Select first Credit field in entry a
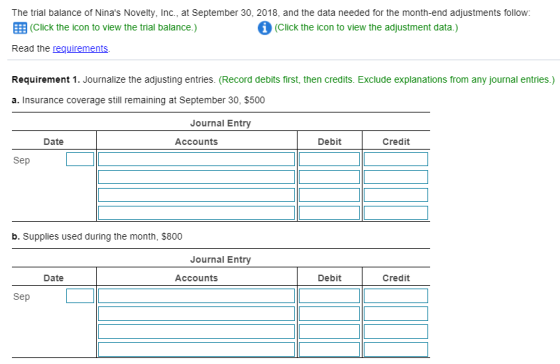 tap(396, 159)
